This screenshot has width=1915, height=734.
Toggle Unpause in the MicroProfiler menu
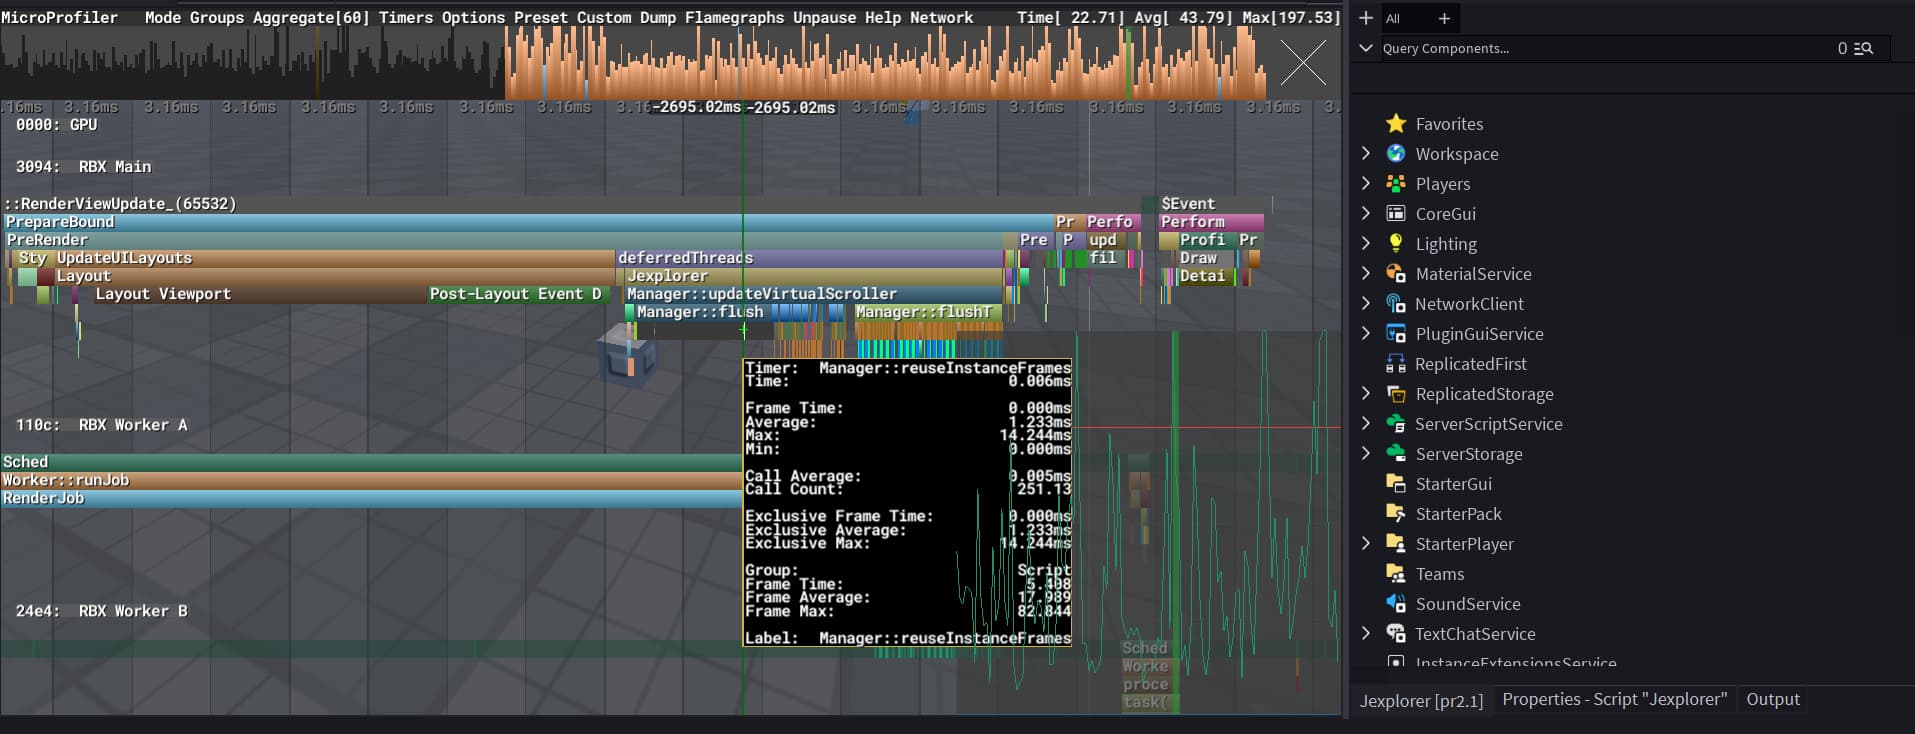click(x=826, y=17)
